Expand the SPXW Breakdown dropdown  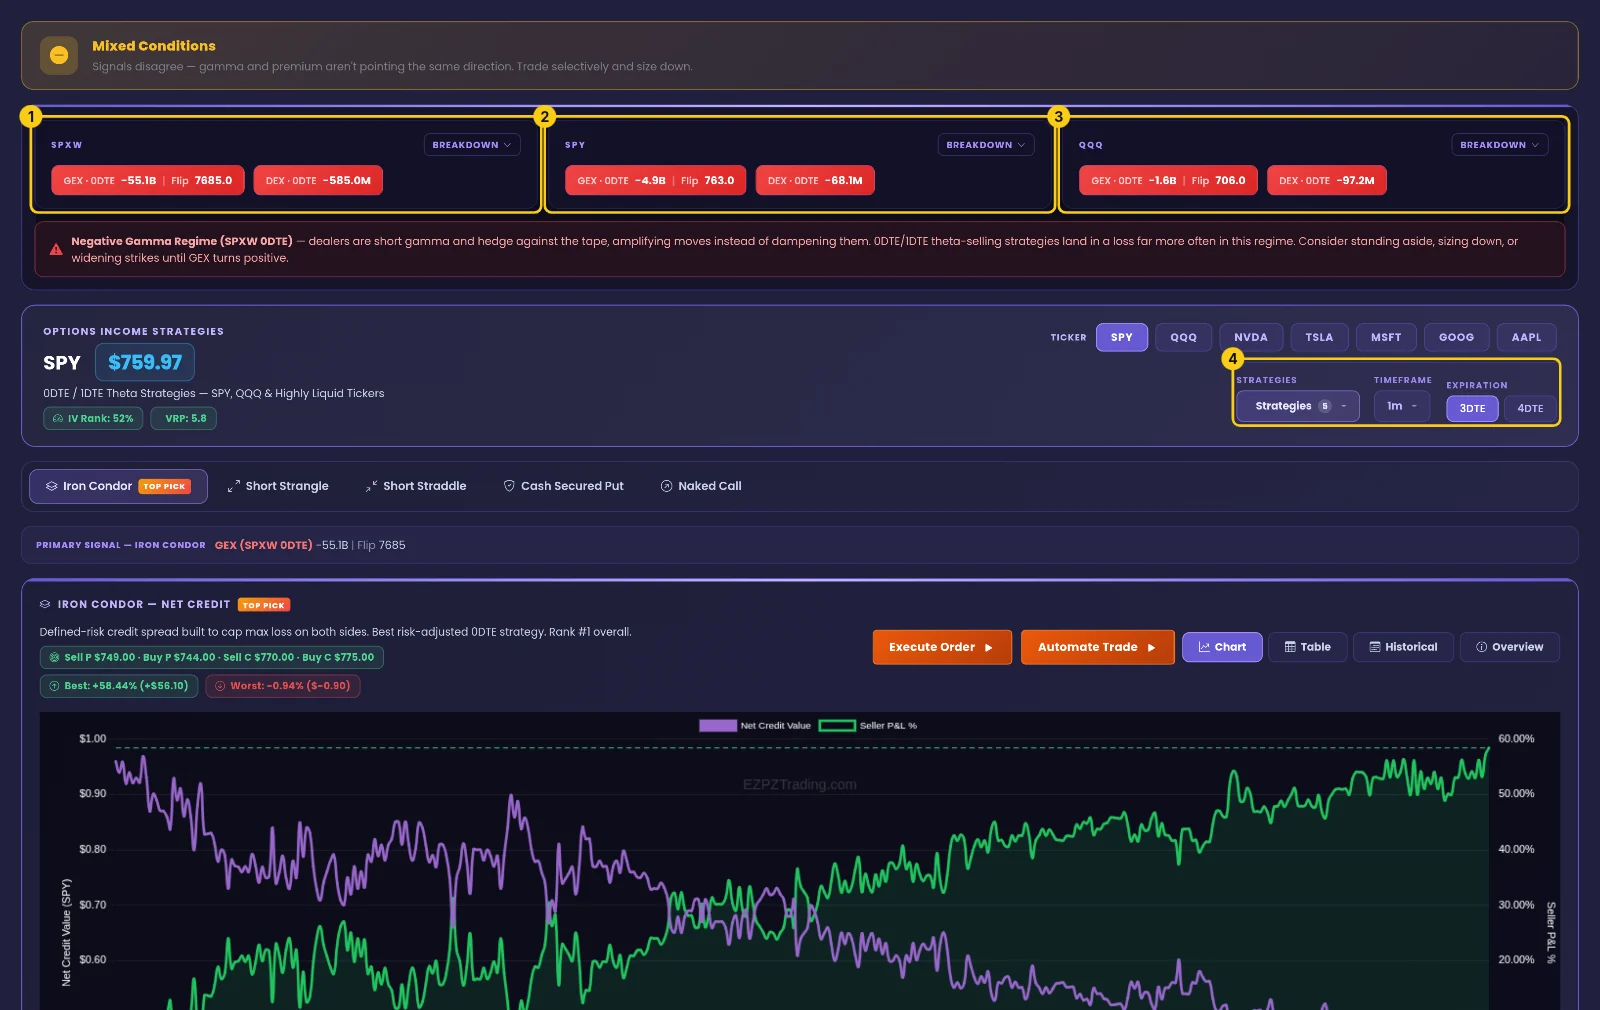point(472,145)
